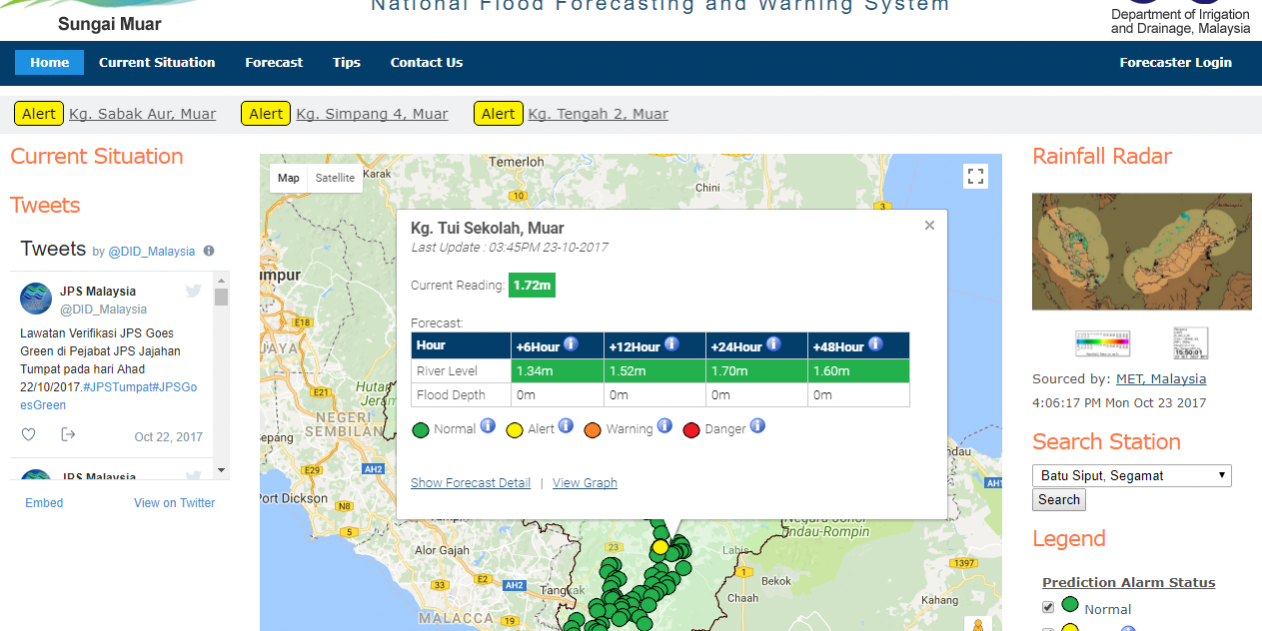Click info icon next to Danger status

coord(757,427)
